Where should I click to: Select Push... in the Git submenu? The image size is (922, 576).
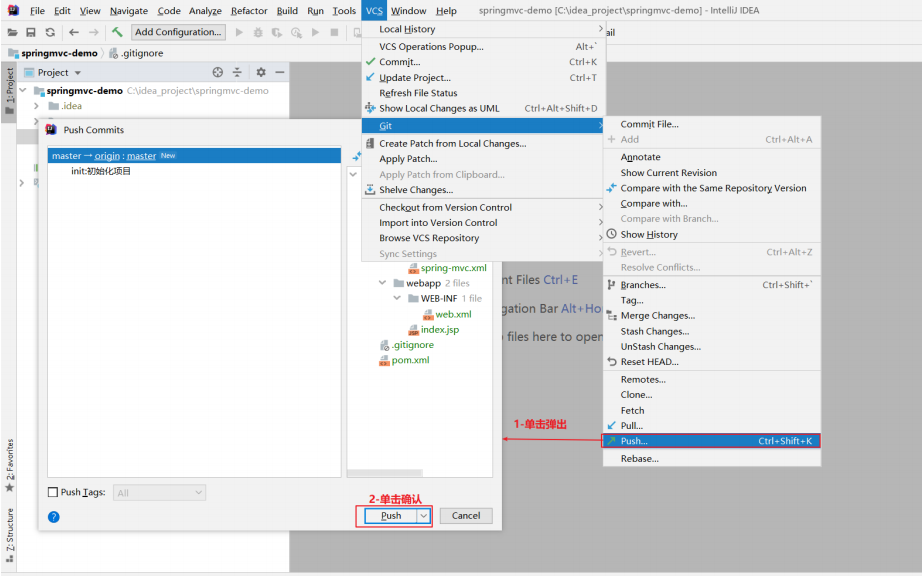coord(711,441)
